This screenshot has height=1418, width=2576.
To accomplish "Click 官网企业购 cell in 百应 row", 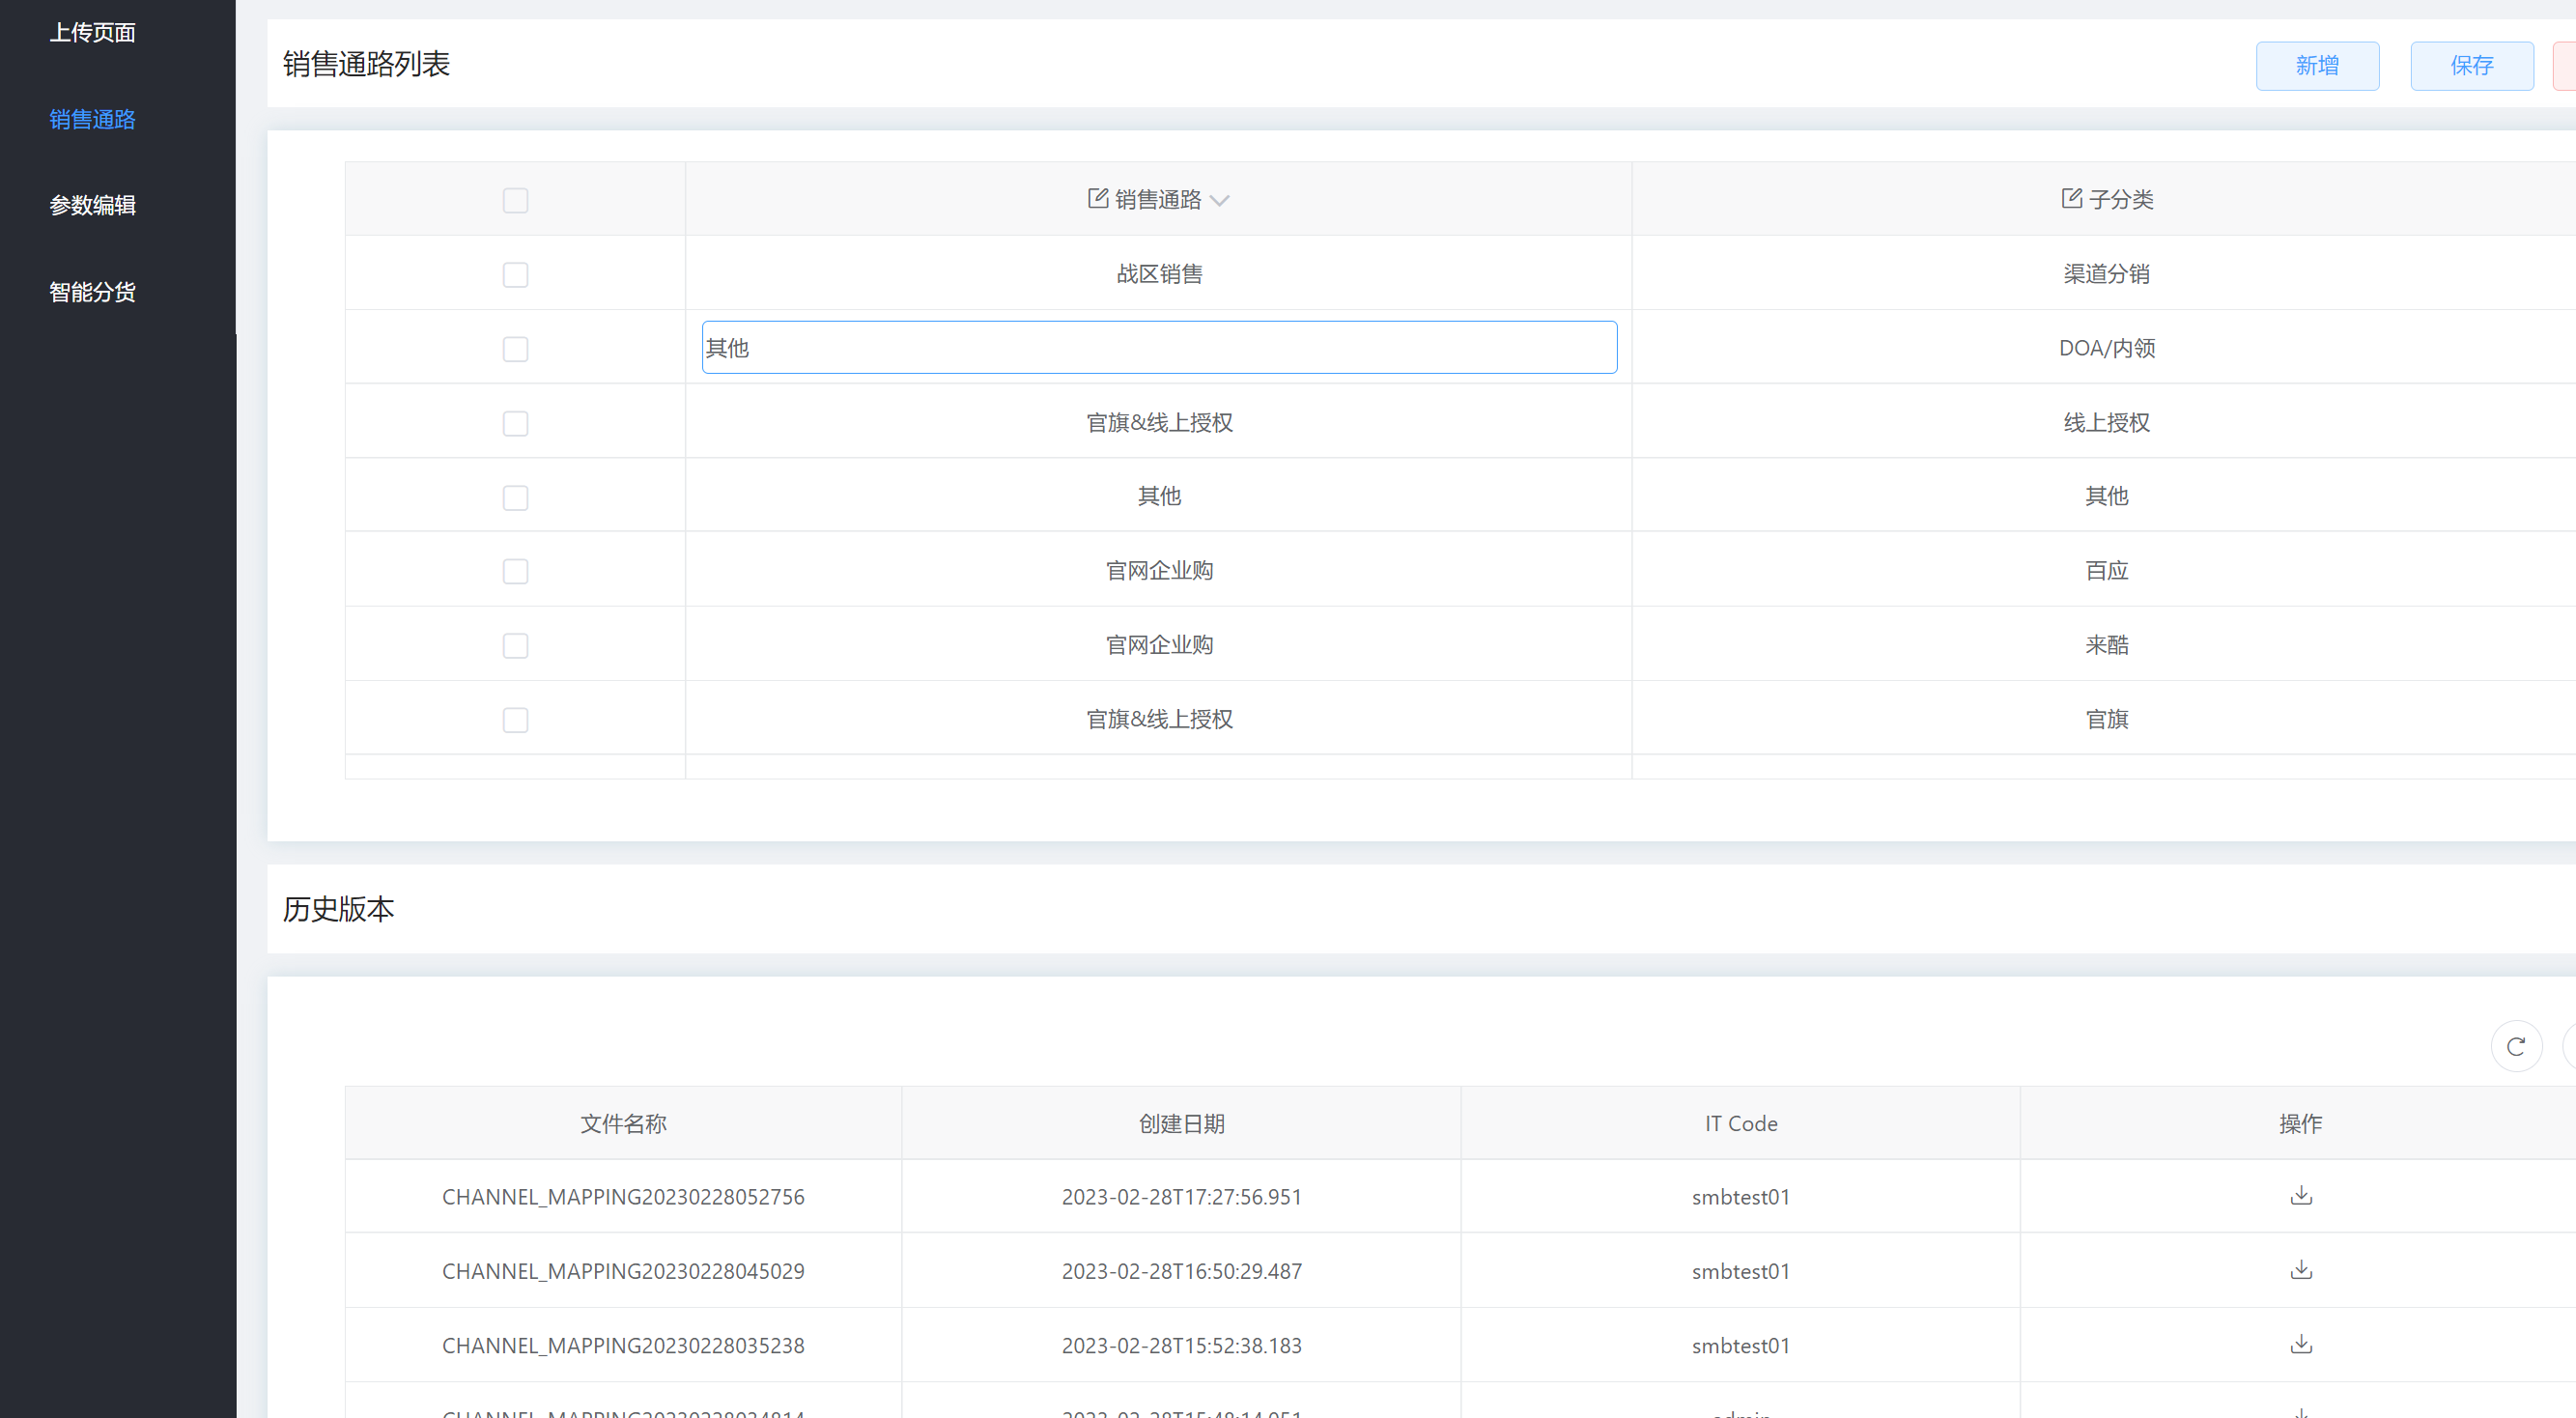I will 1159,570.
